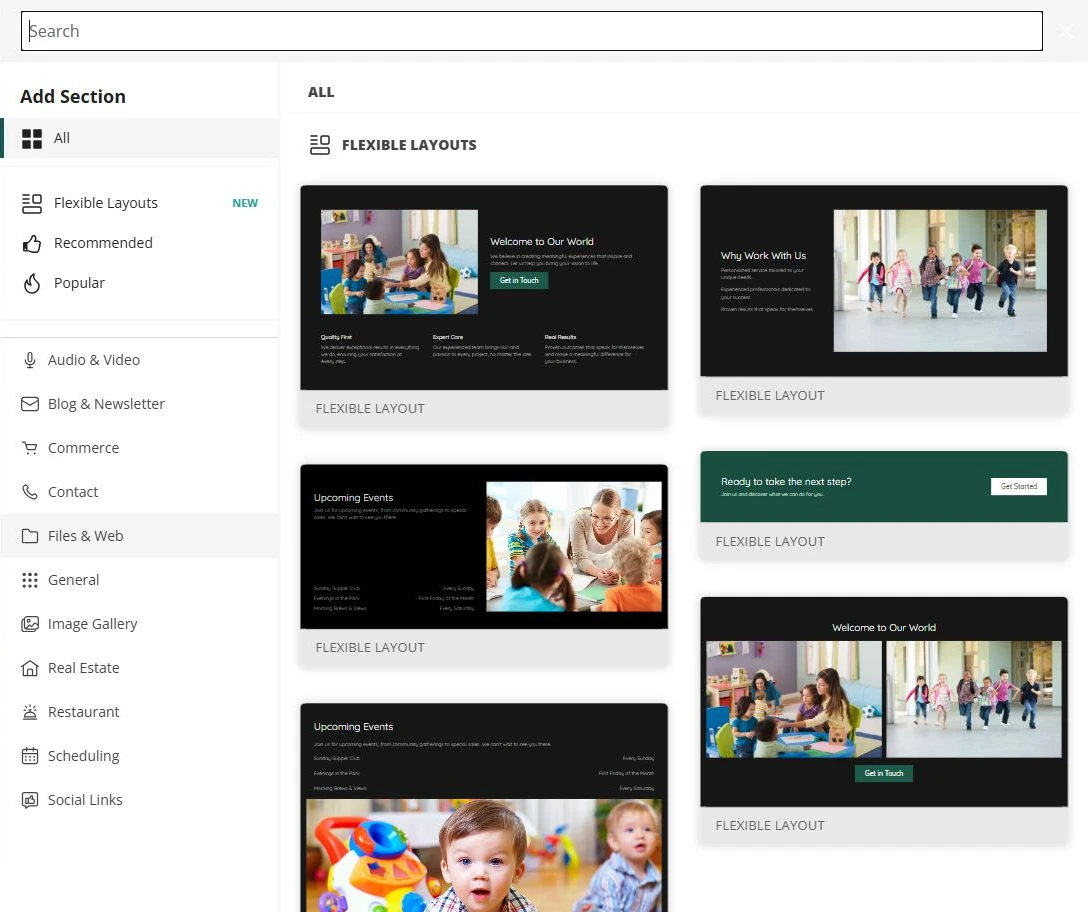The width and height of the screenshot is (1088, 912).
Task: Open Social Links category label
Action: (x=85, y=800)
